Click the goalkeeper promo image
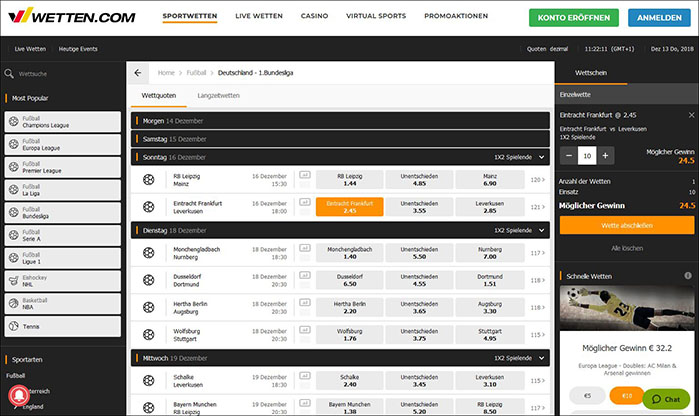 coord(627,308)
